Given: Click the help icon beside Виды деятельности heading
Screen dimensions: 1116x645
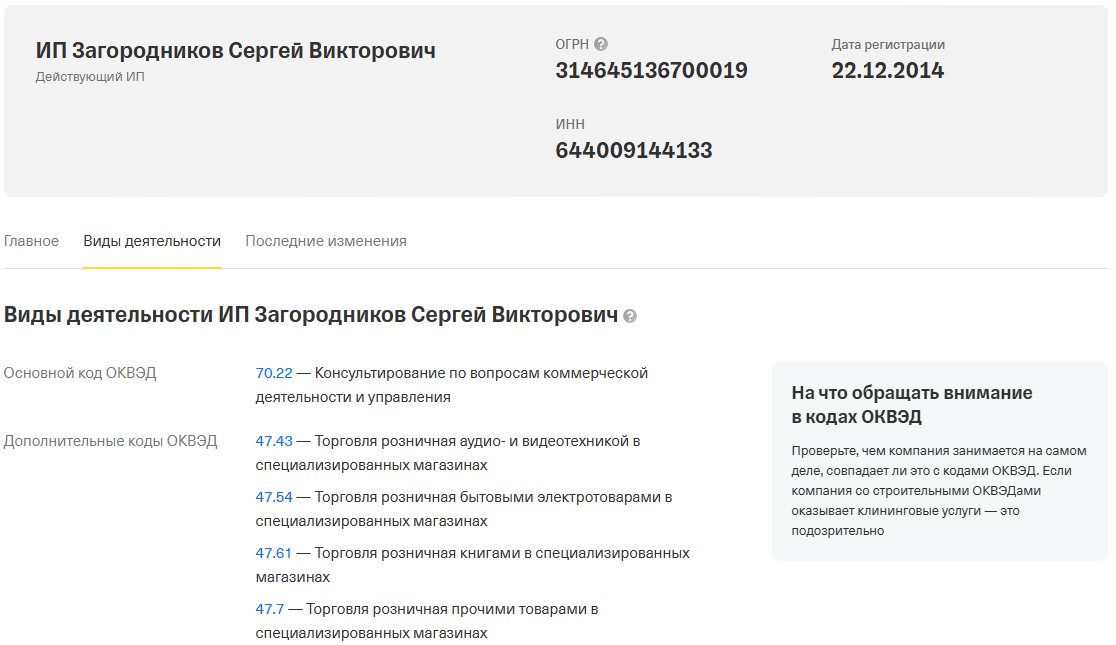Looking at the screenshot, I should tap(630, 316).
